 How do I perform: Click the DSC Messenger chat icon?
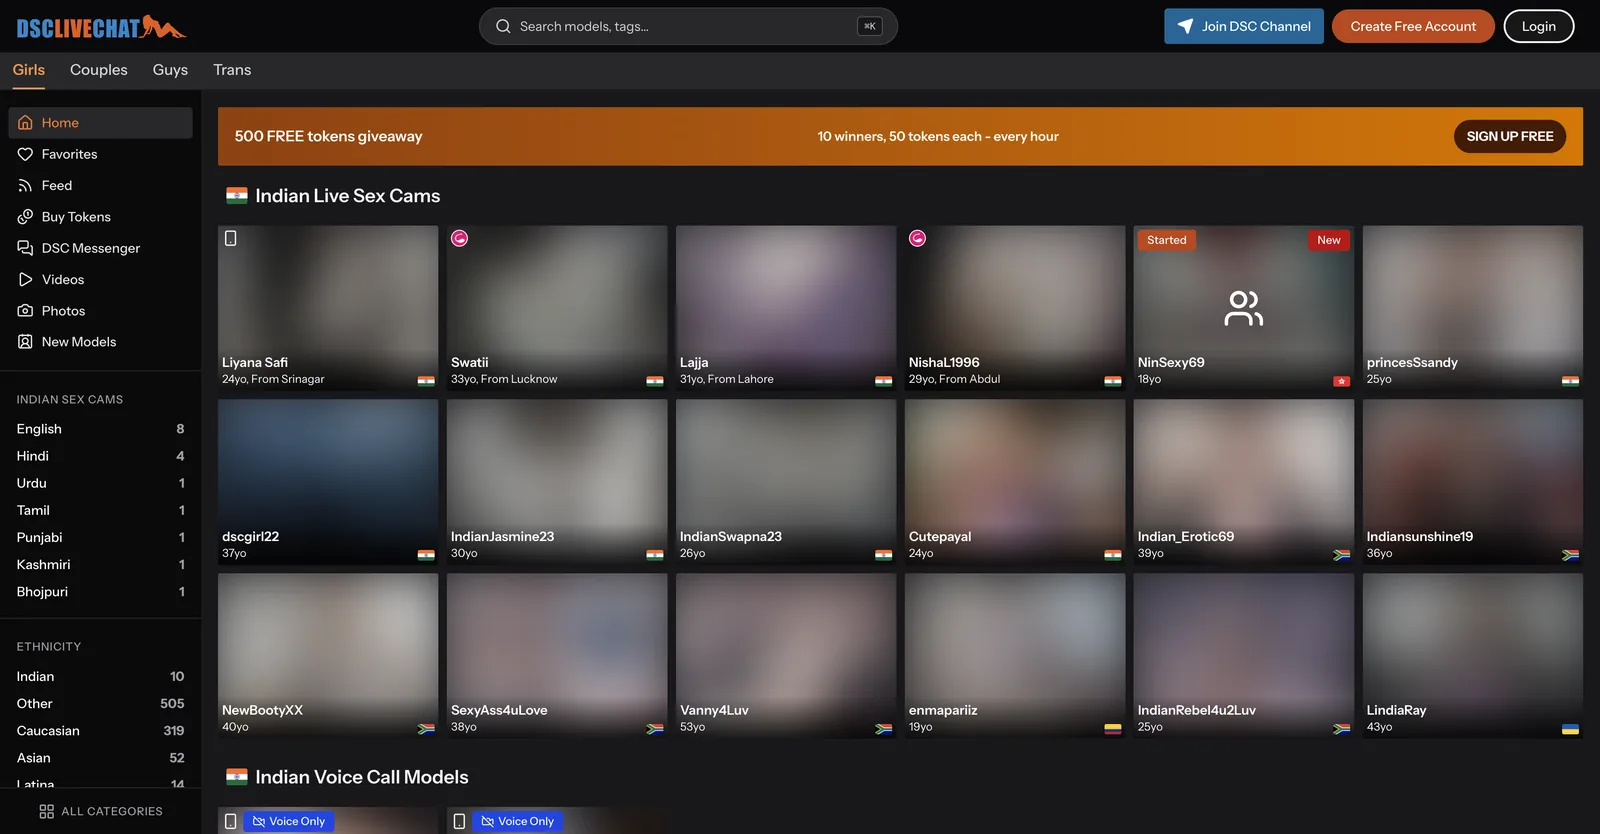coord(25,248)
